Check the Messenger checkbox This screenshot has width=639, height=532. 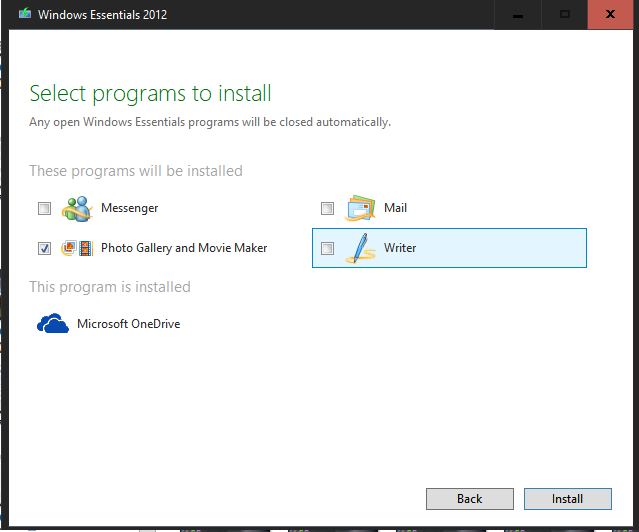click(44, 208)
